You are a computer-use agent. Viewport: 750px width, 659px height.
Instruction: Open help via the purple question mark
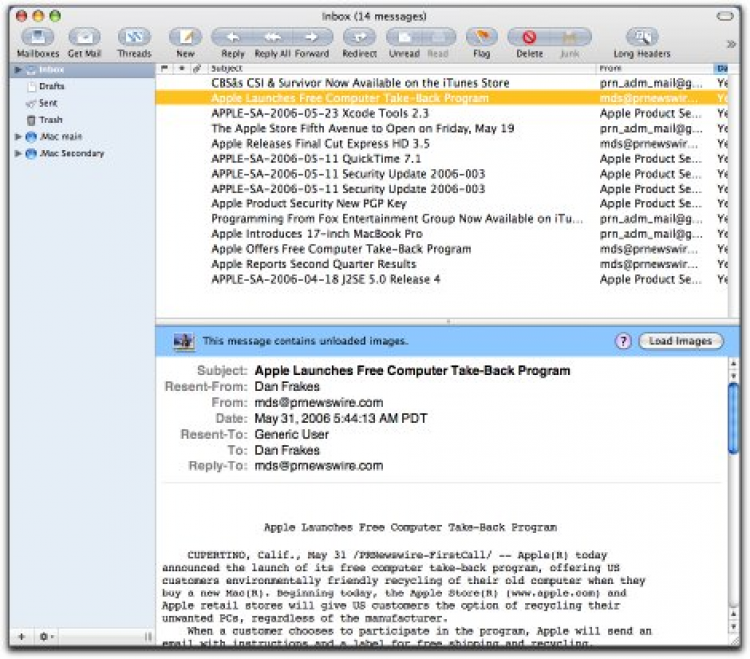(623, 341)
